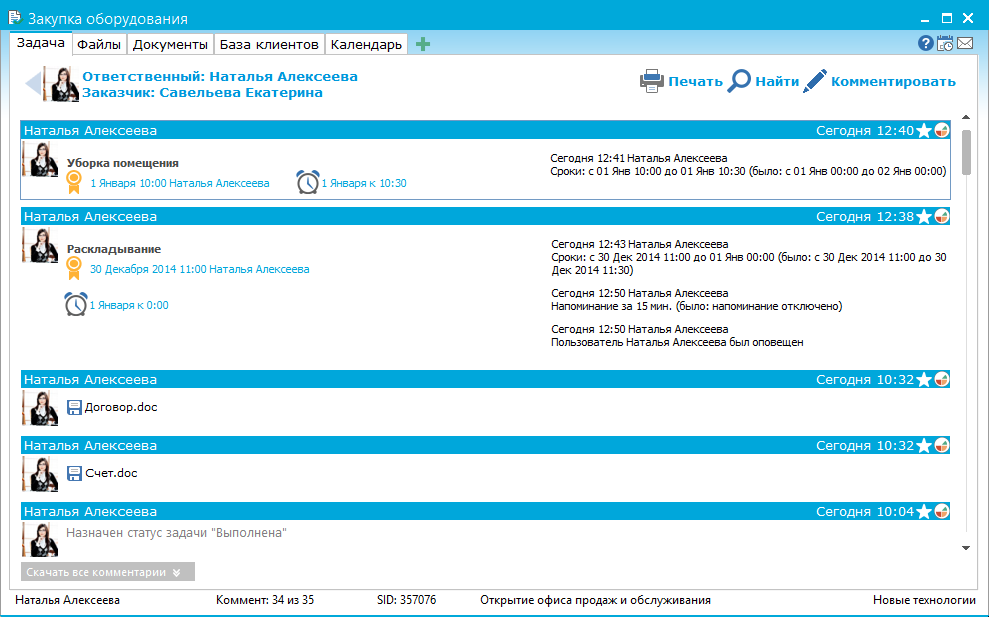Click Коммент: 34 из 35 in the status bar

pos(265,600)
